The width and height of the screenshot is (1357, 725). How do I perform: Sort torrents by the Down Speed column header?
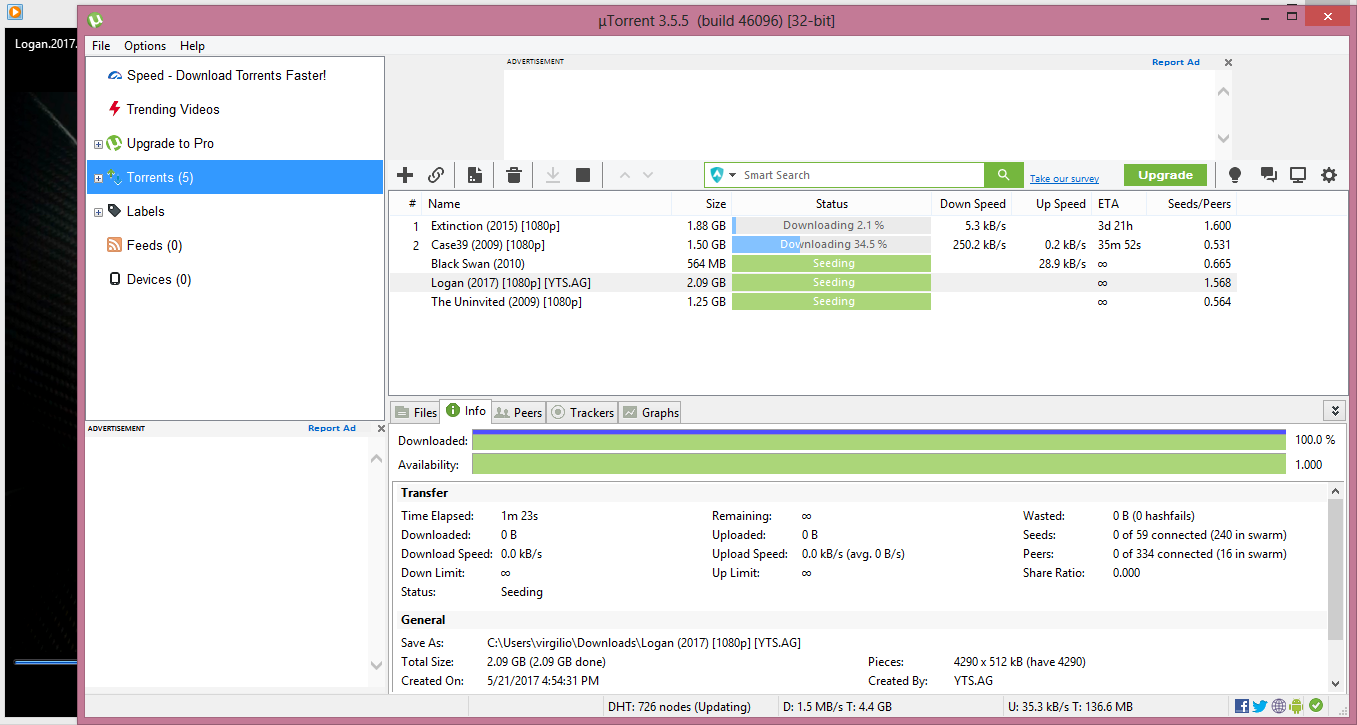pyautogui.click(x=971, y=204)
